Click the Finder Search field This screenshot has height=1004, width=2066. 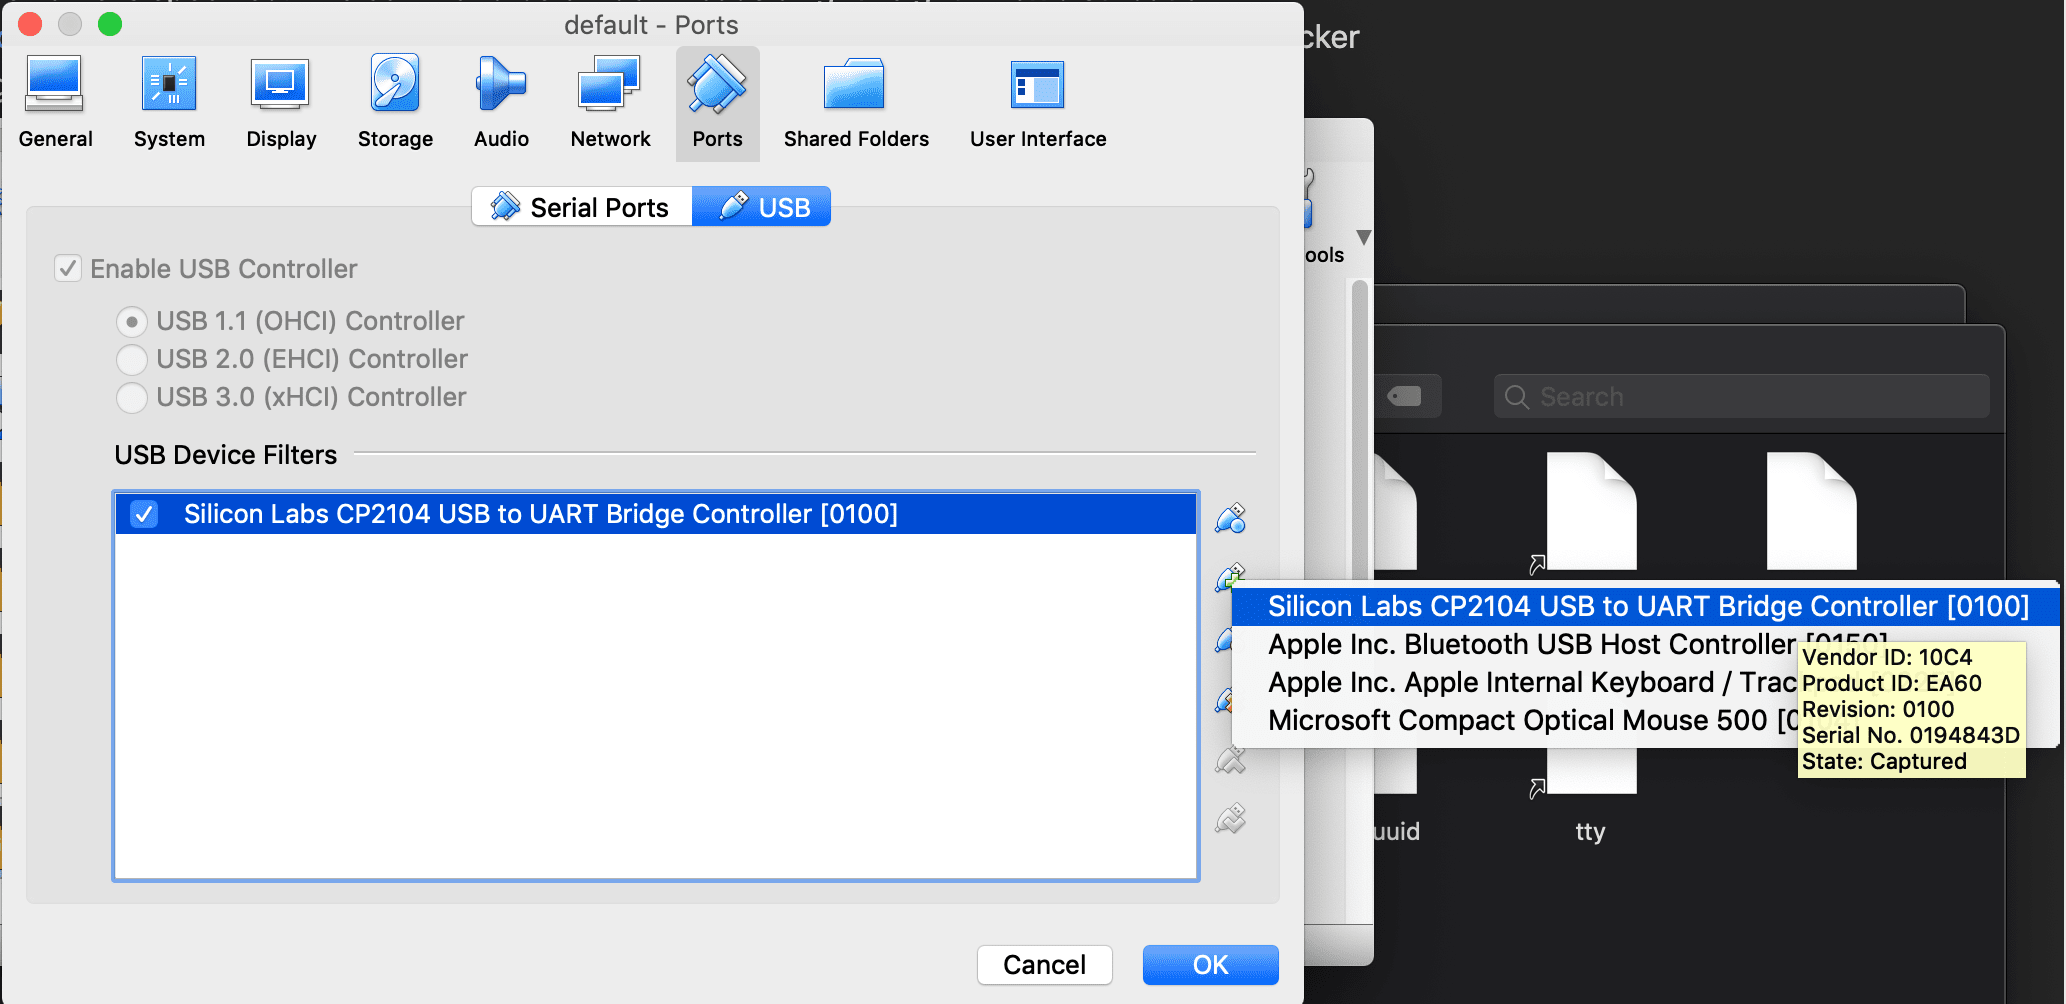click(x=1741, y=397)
